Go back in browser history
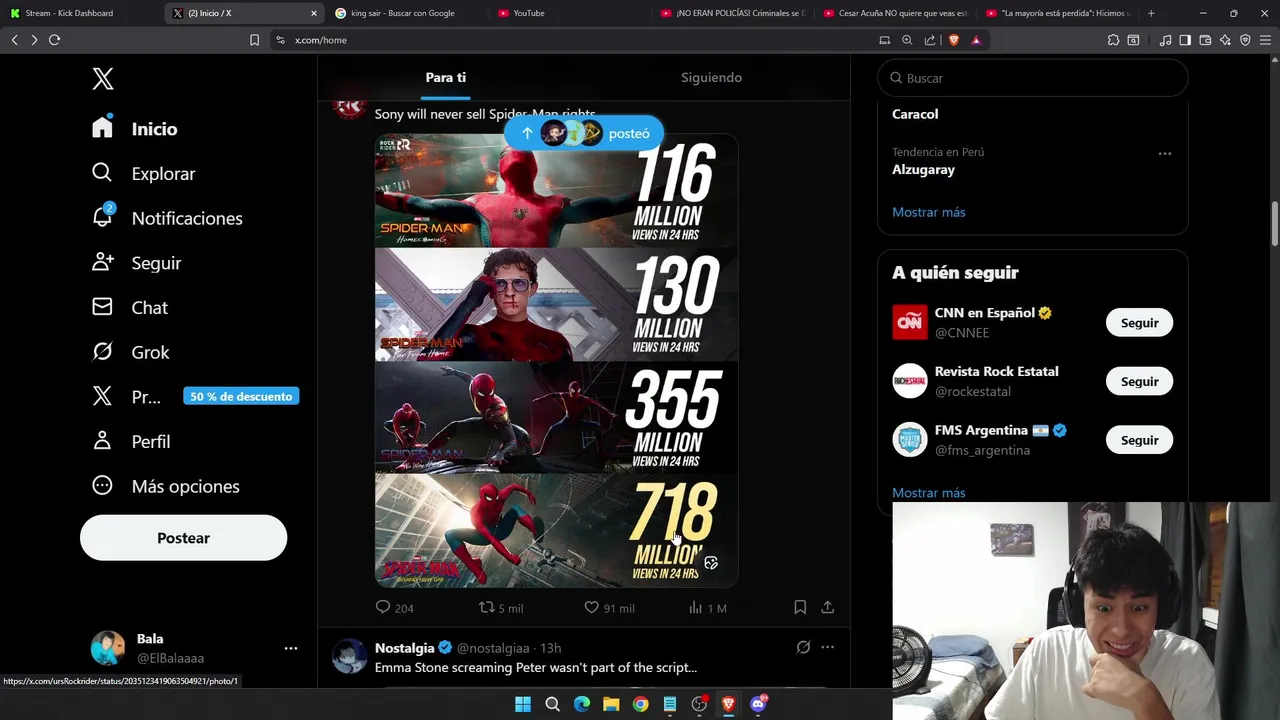Image resolution: width=1280 pixels, height=720 pixels. click(15, 40)
